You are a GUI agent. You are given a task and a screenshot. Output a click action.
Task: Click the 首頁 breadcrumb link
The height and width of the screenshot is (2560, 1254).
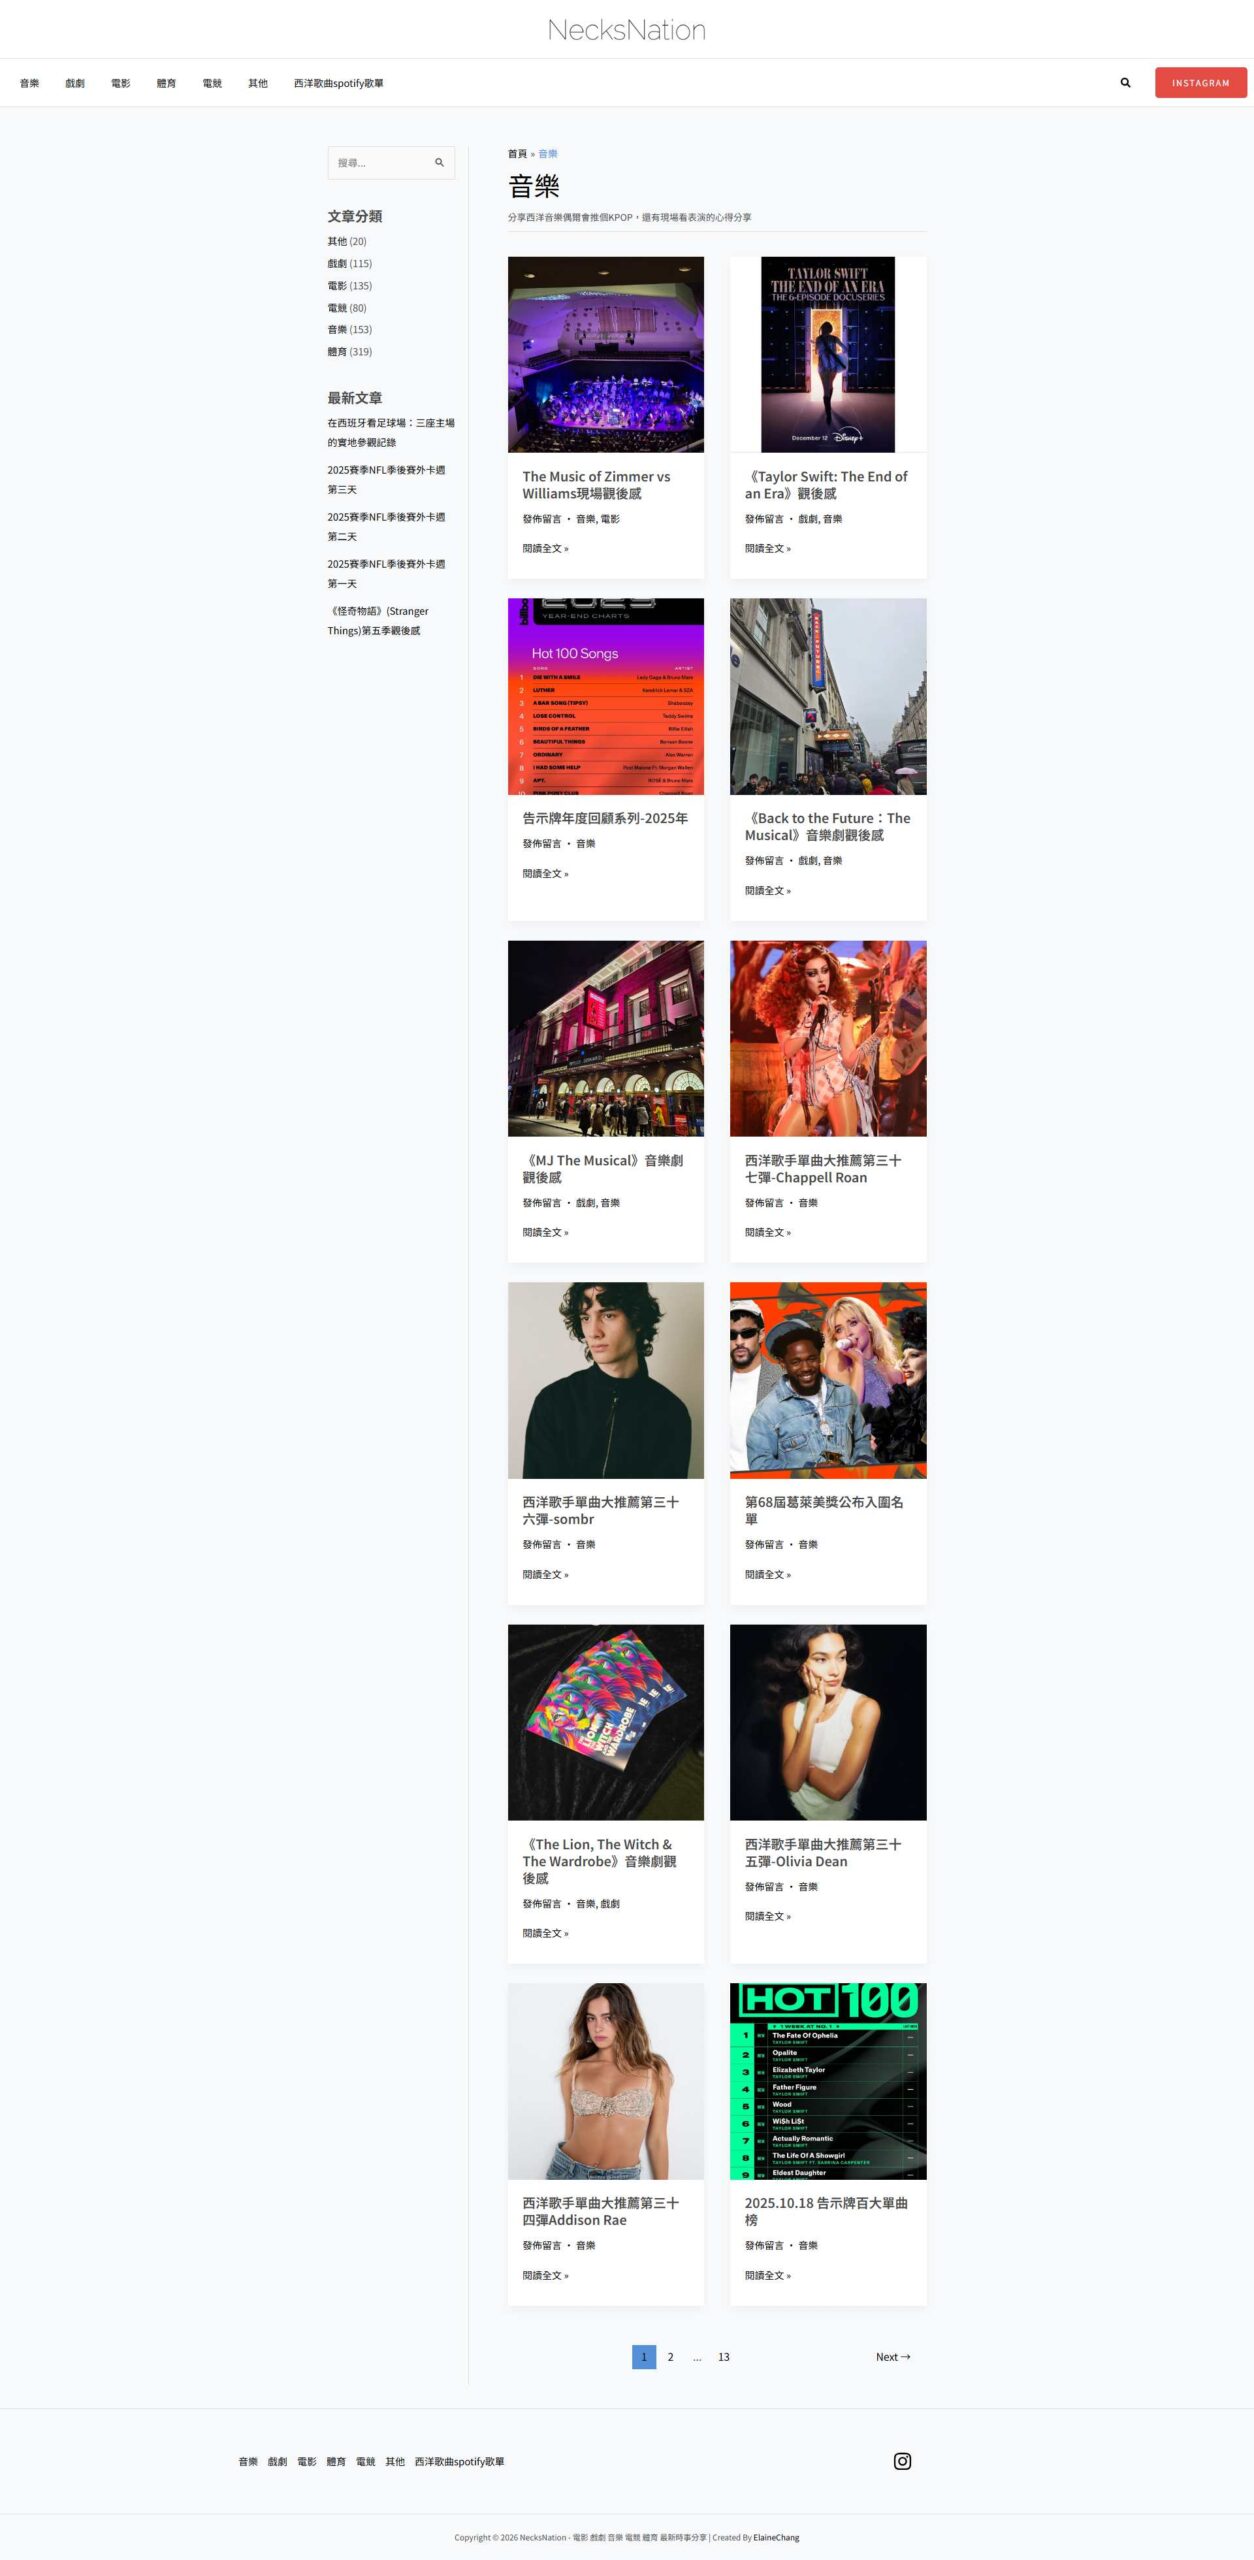[517, 154]
